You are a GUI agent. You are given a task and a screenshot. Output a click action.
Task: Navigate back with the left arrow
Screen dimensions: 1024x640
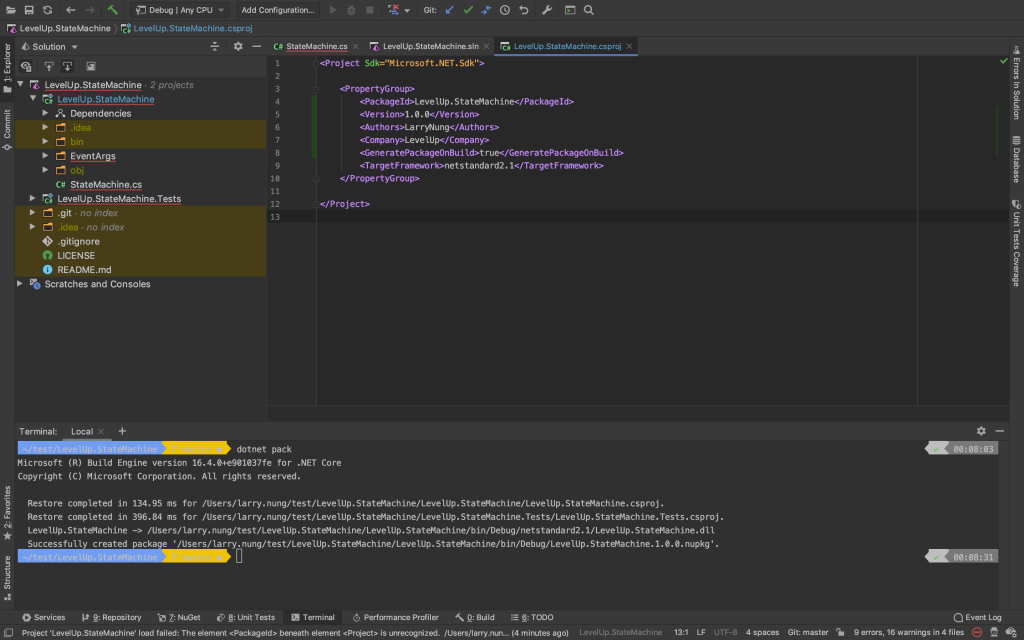(71, 10)
